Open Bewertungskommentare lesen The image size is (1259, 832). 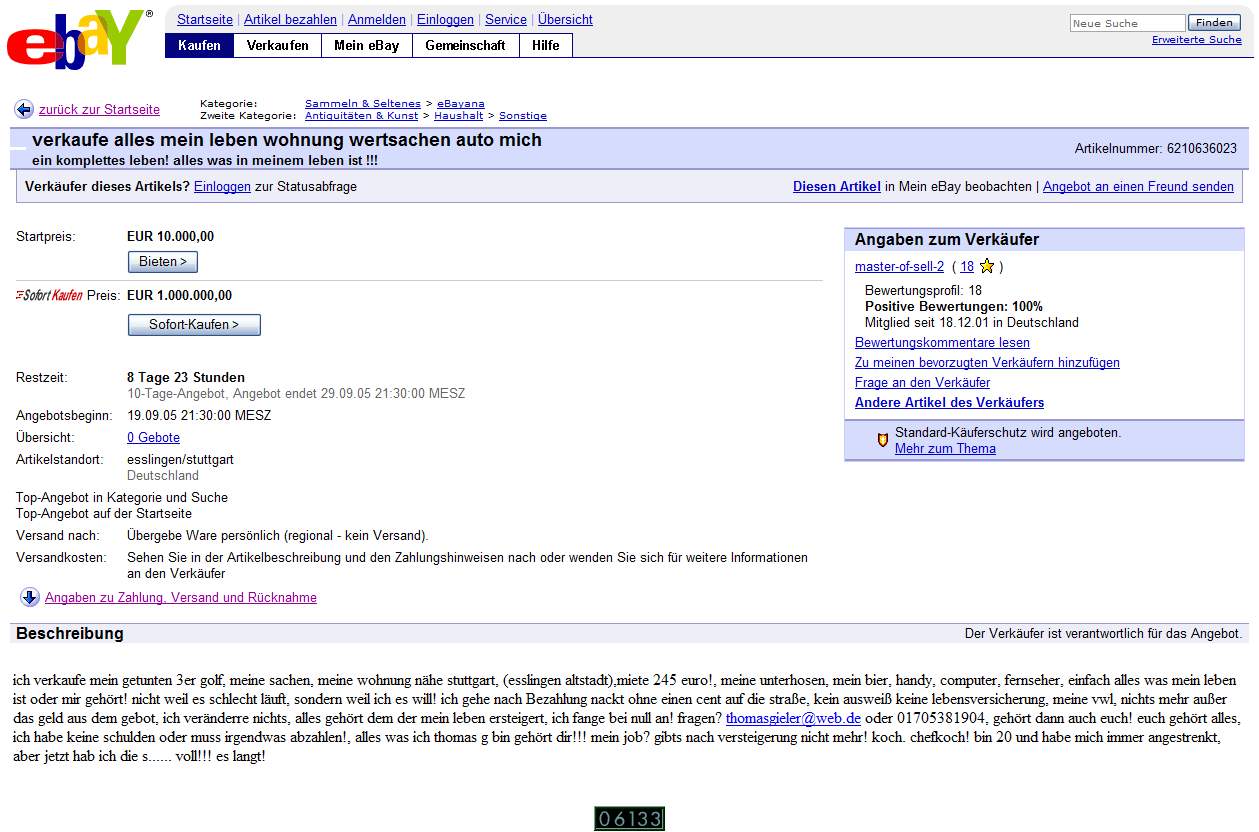pos(942,343)
